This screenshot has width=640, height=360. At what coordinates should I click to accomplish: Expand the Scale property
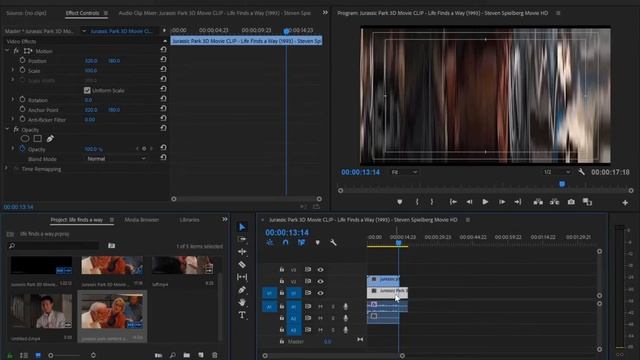click(13, 70)
